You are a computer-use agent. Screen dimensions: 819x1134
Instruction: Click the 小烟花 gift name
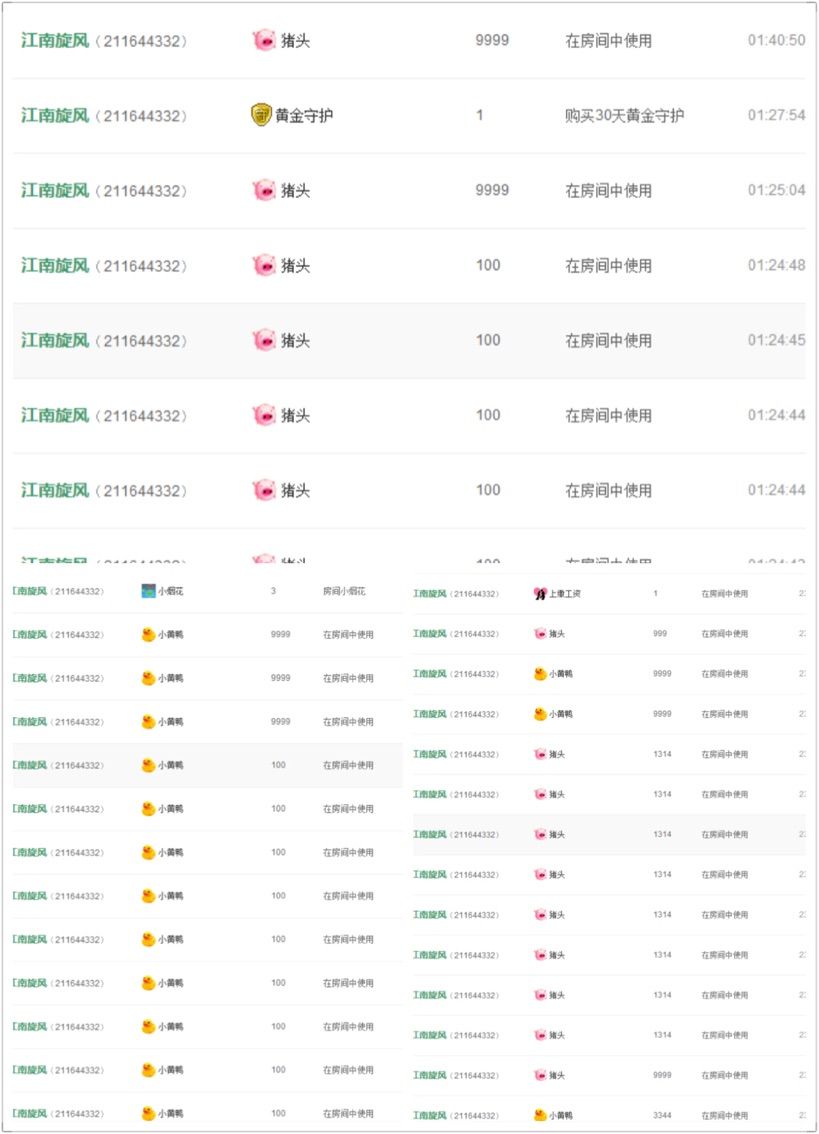[171, 591]
